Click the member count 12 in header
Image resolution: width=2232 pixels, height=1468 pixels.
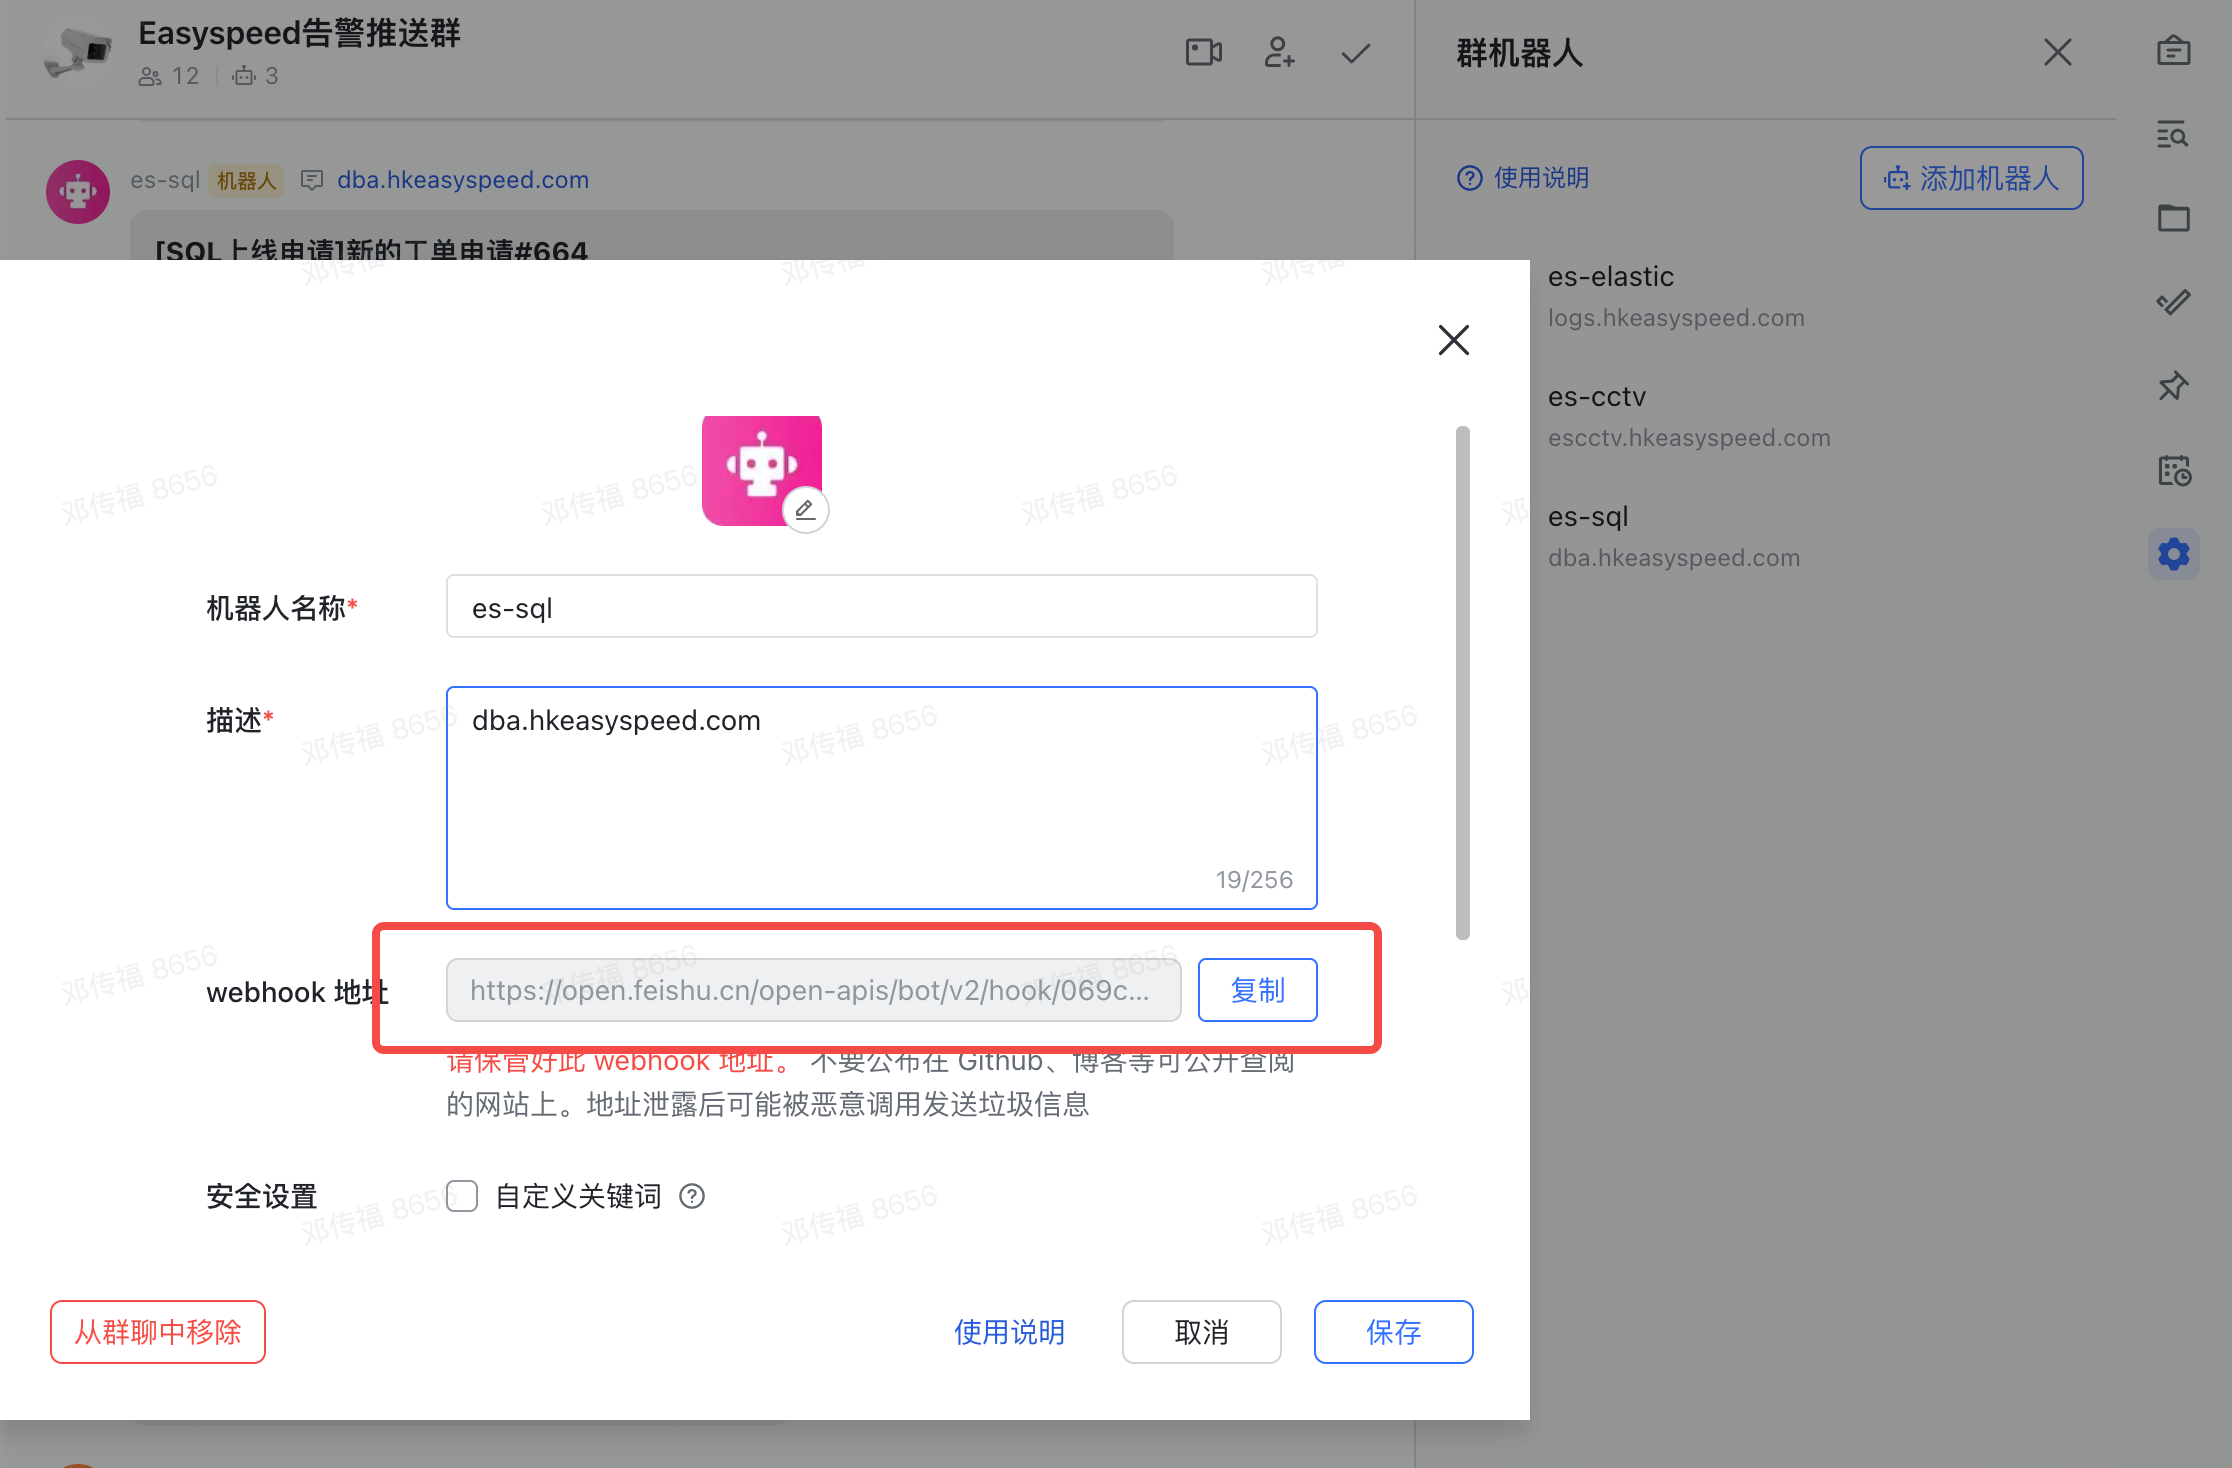[x=170, y=76]
